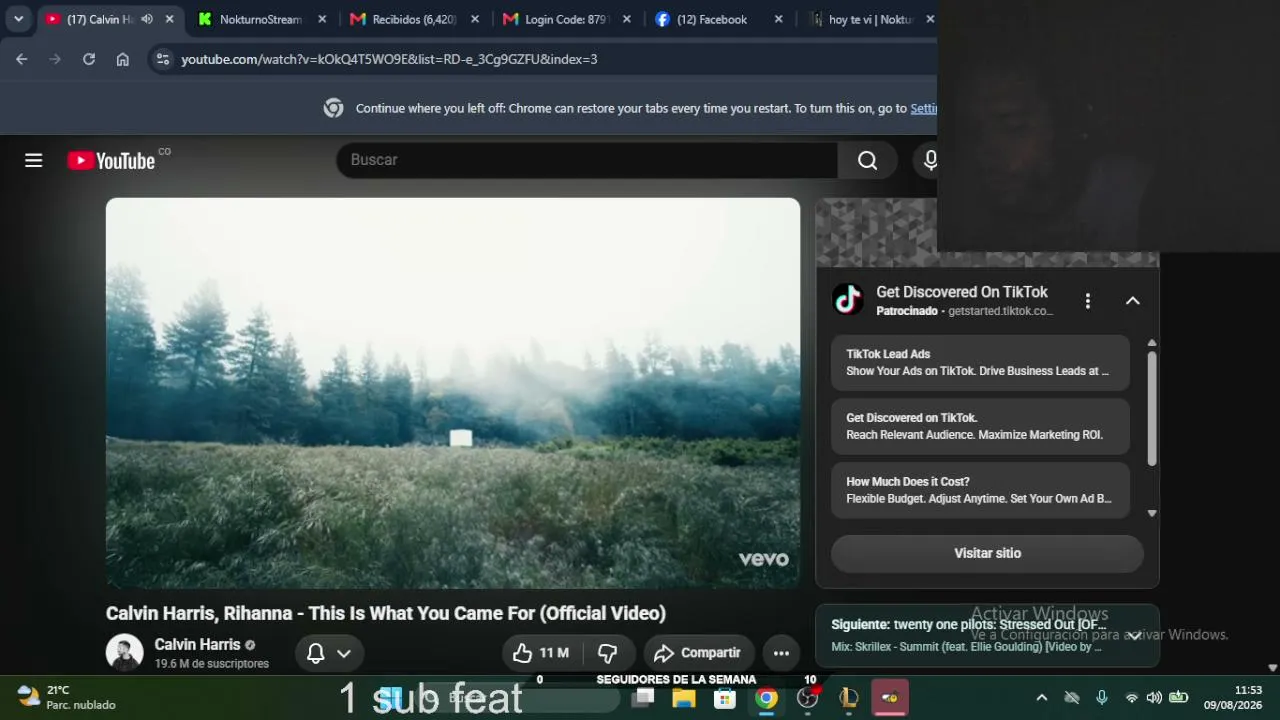Click the vevo logo on the video
The height and width of the screenshot is (720, 1280).
click(763, 559)
